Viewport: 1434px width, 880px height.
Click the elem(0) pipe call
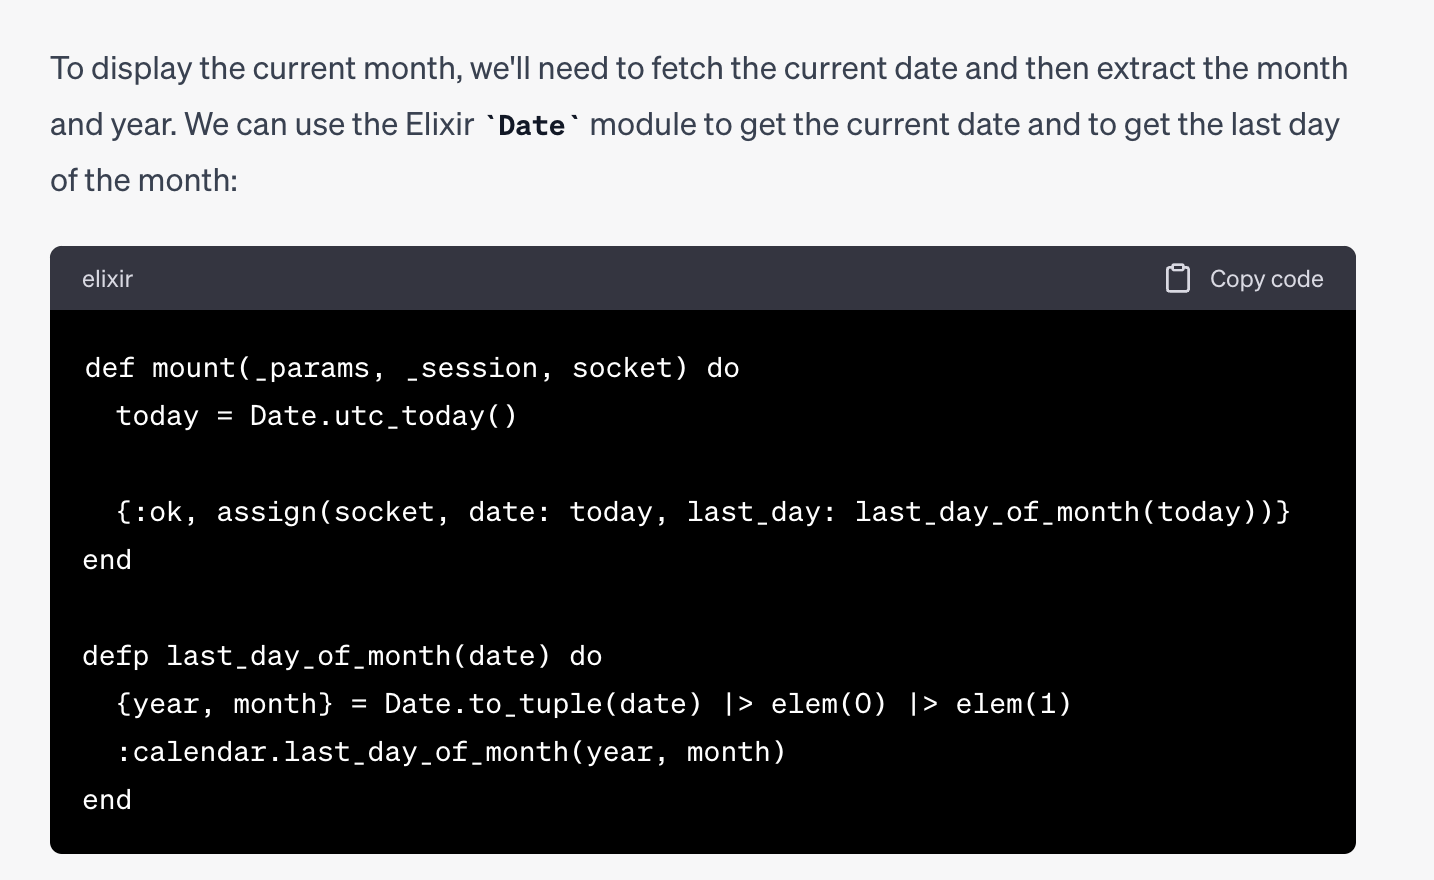(828, 703)
